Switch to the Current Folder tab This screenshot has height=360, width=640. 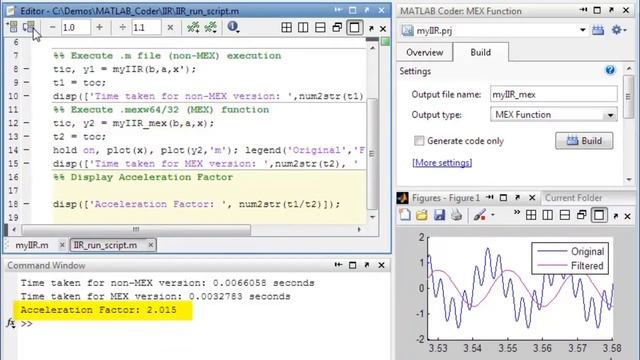pos(573,198)
